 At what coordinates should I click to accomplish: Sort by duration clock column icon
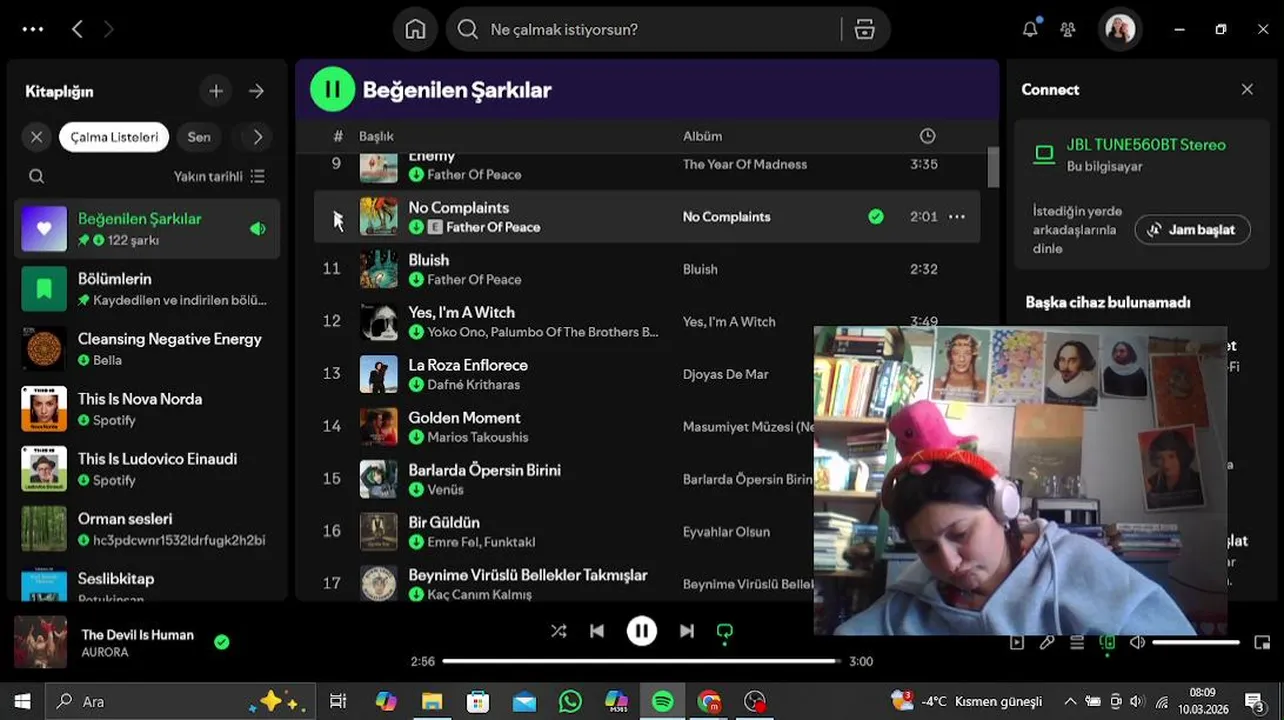[x=927, y=136]
